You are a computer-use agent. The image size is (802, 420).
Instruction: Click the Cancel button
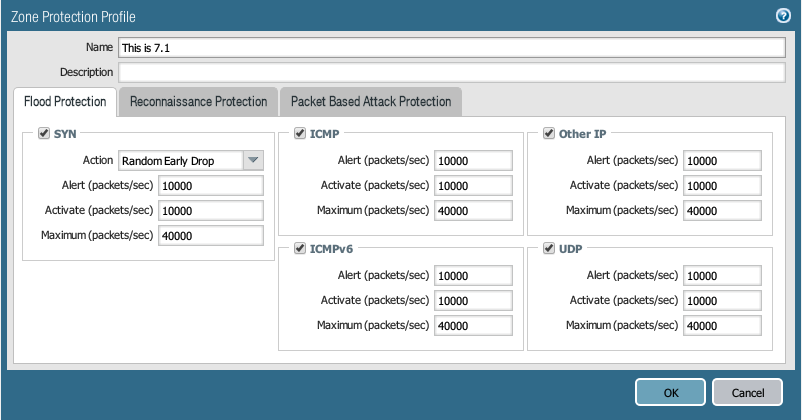coord(747,393)
